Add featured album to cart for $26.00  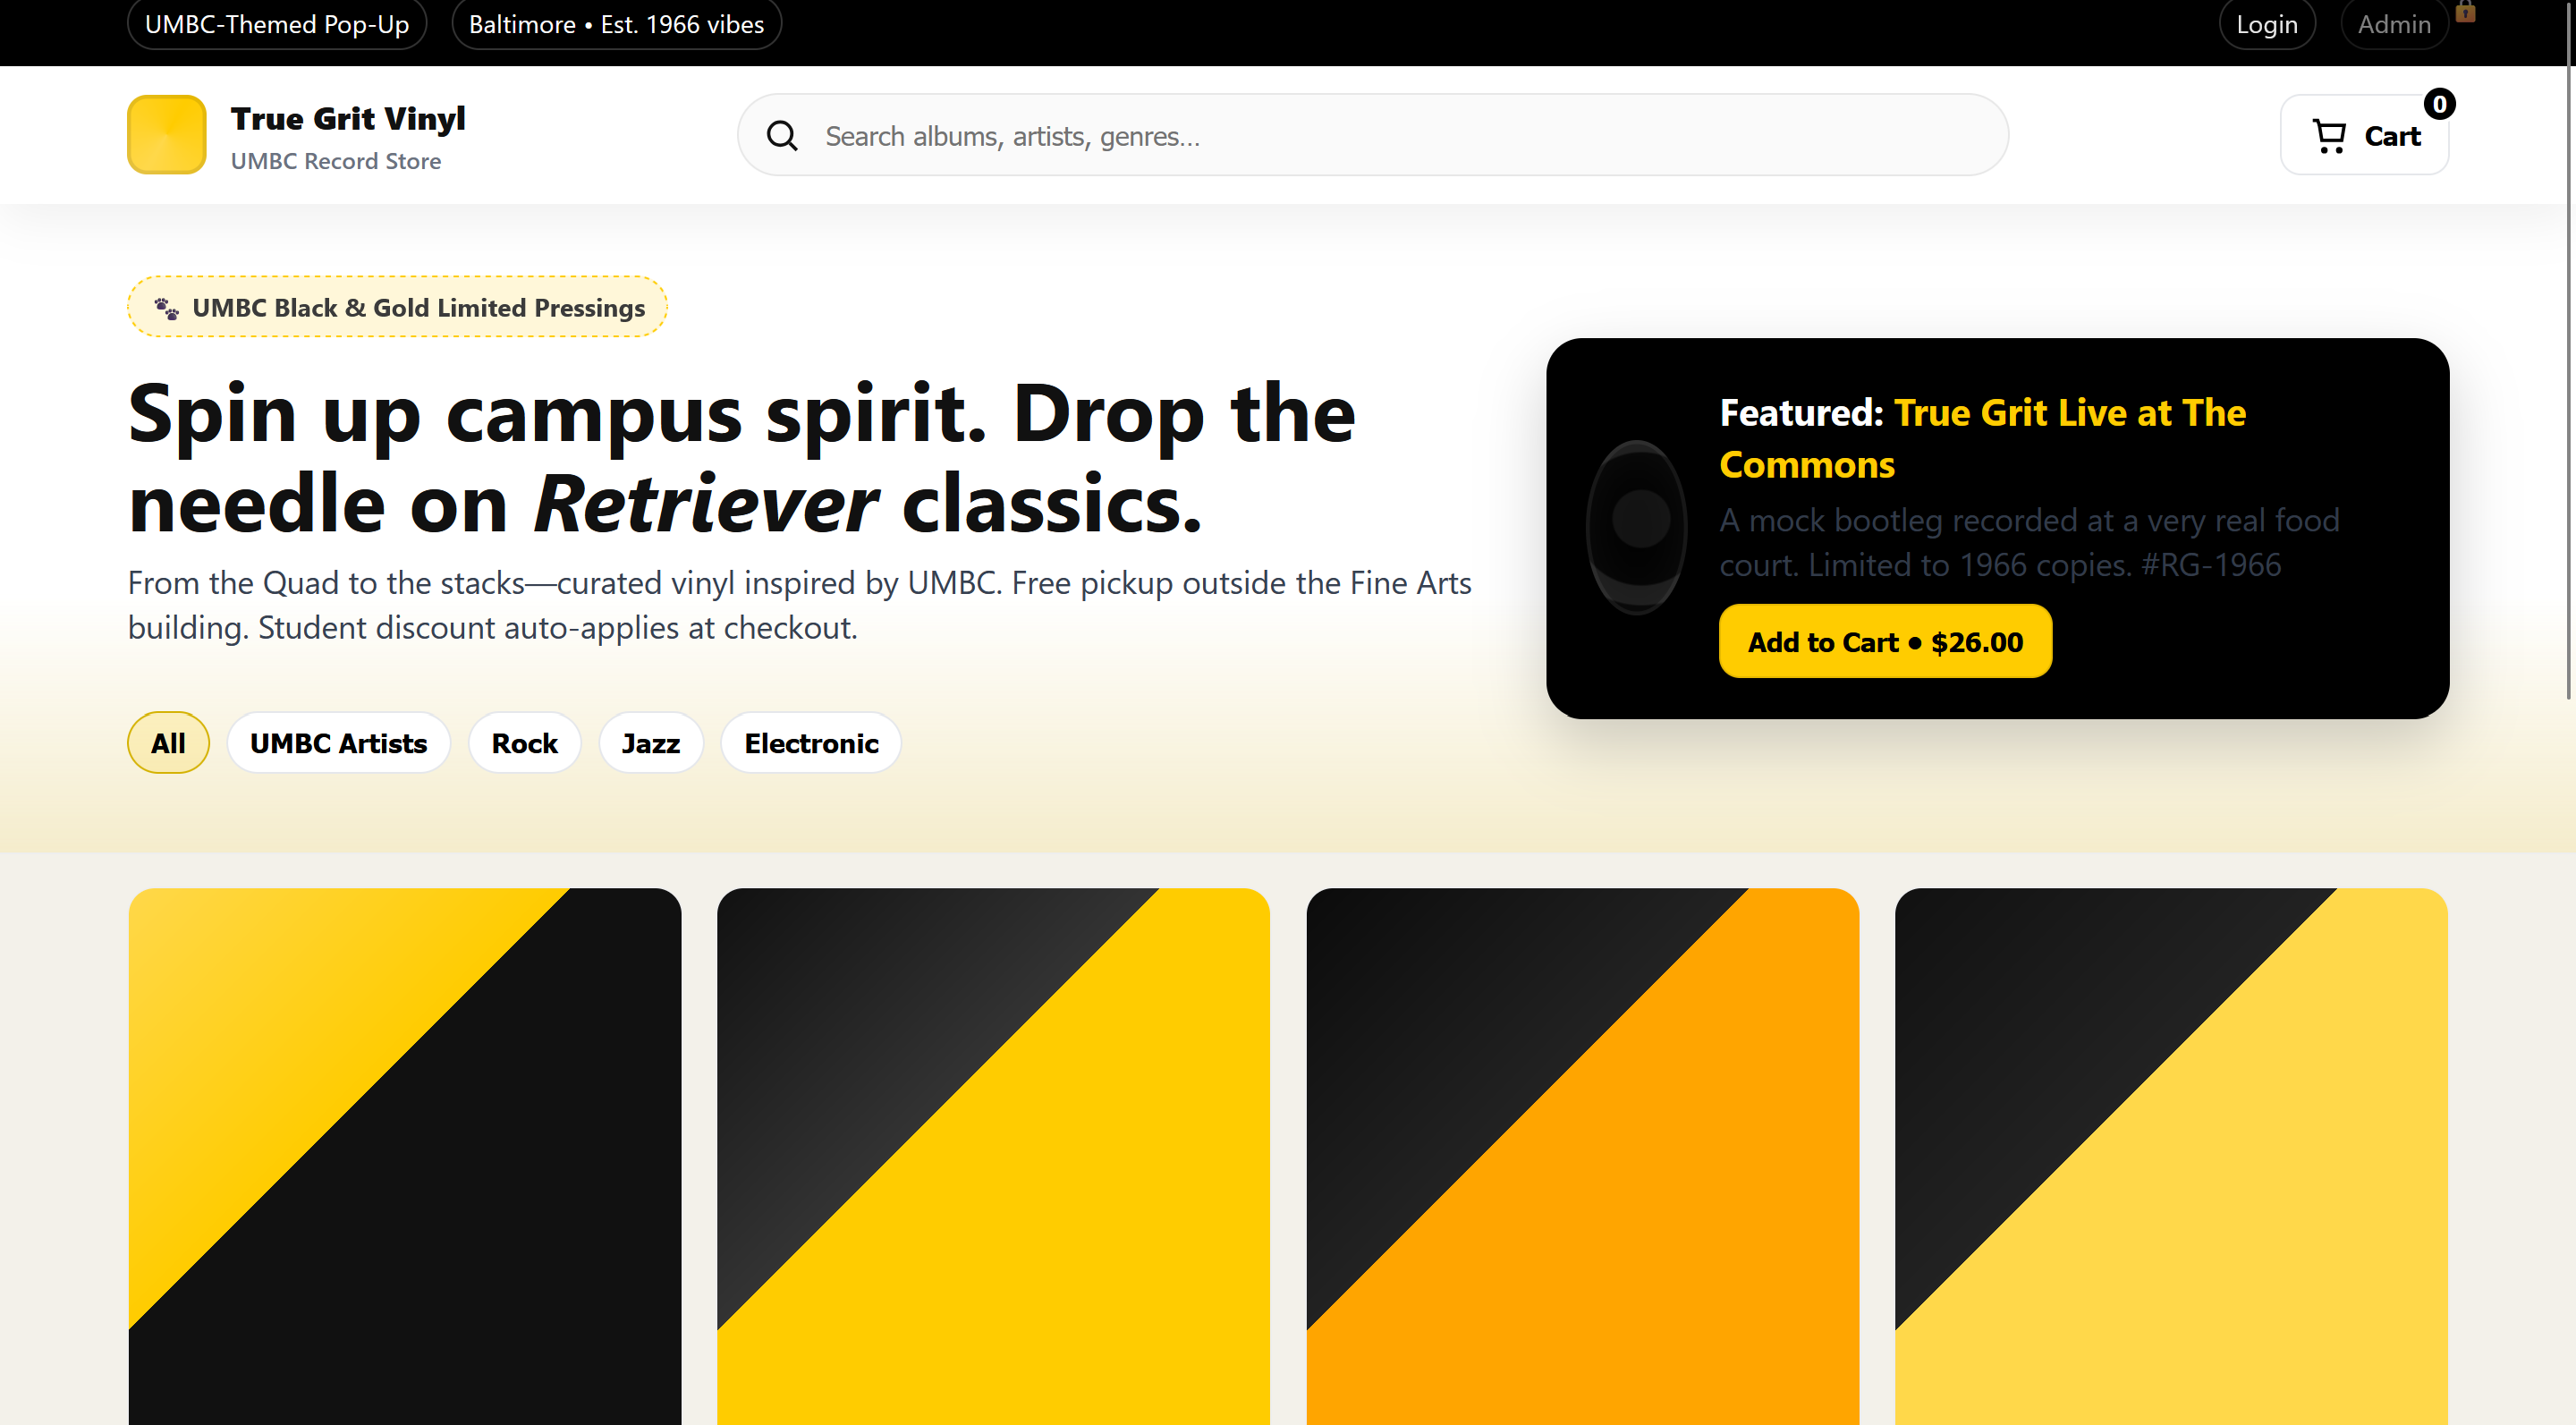pyautogui.click(x=1884, y=642)
